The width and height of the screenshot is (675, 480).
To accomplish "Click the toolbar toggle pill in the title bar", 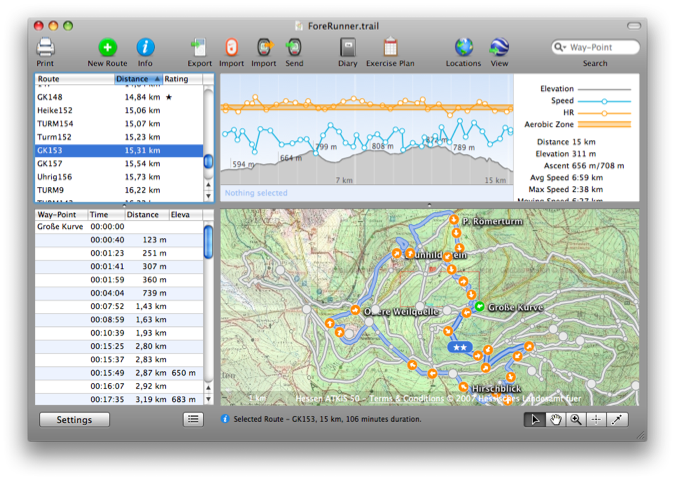I will 634,26.
